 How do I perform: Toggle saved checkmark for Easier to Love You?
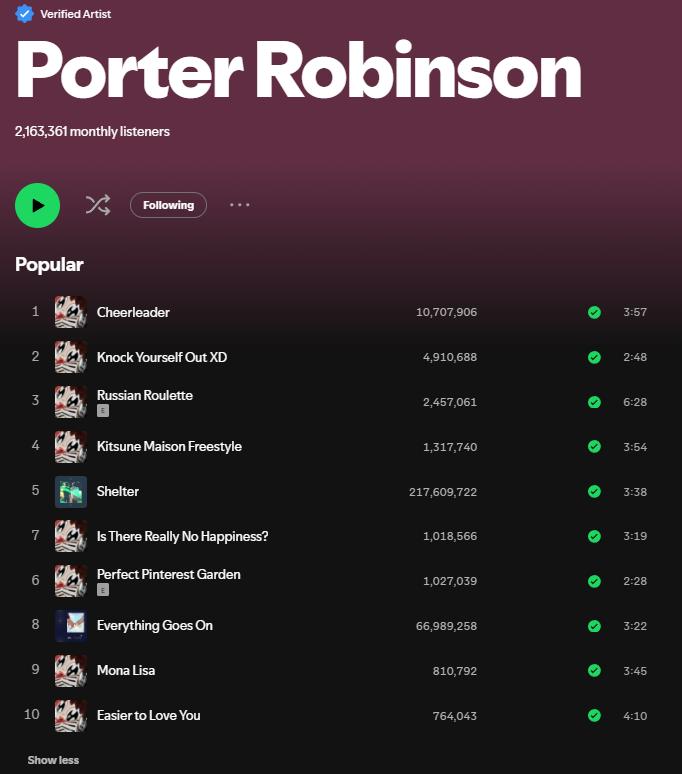(594, 715)
